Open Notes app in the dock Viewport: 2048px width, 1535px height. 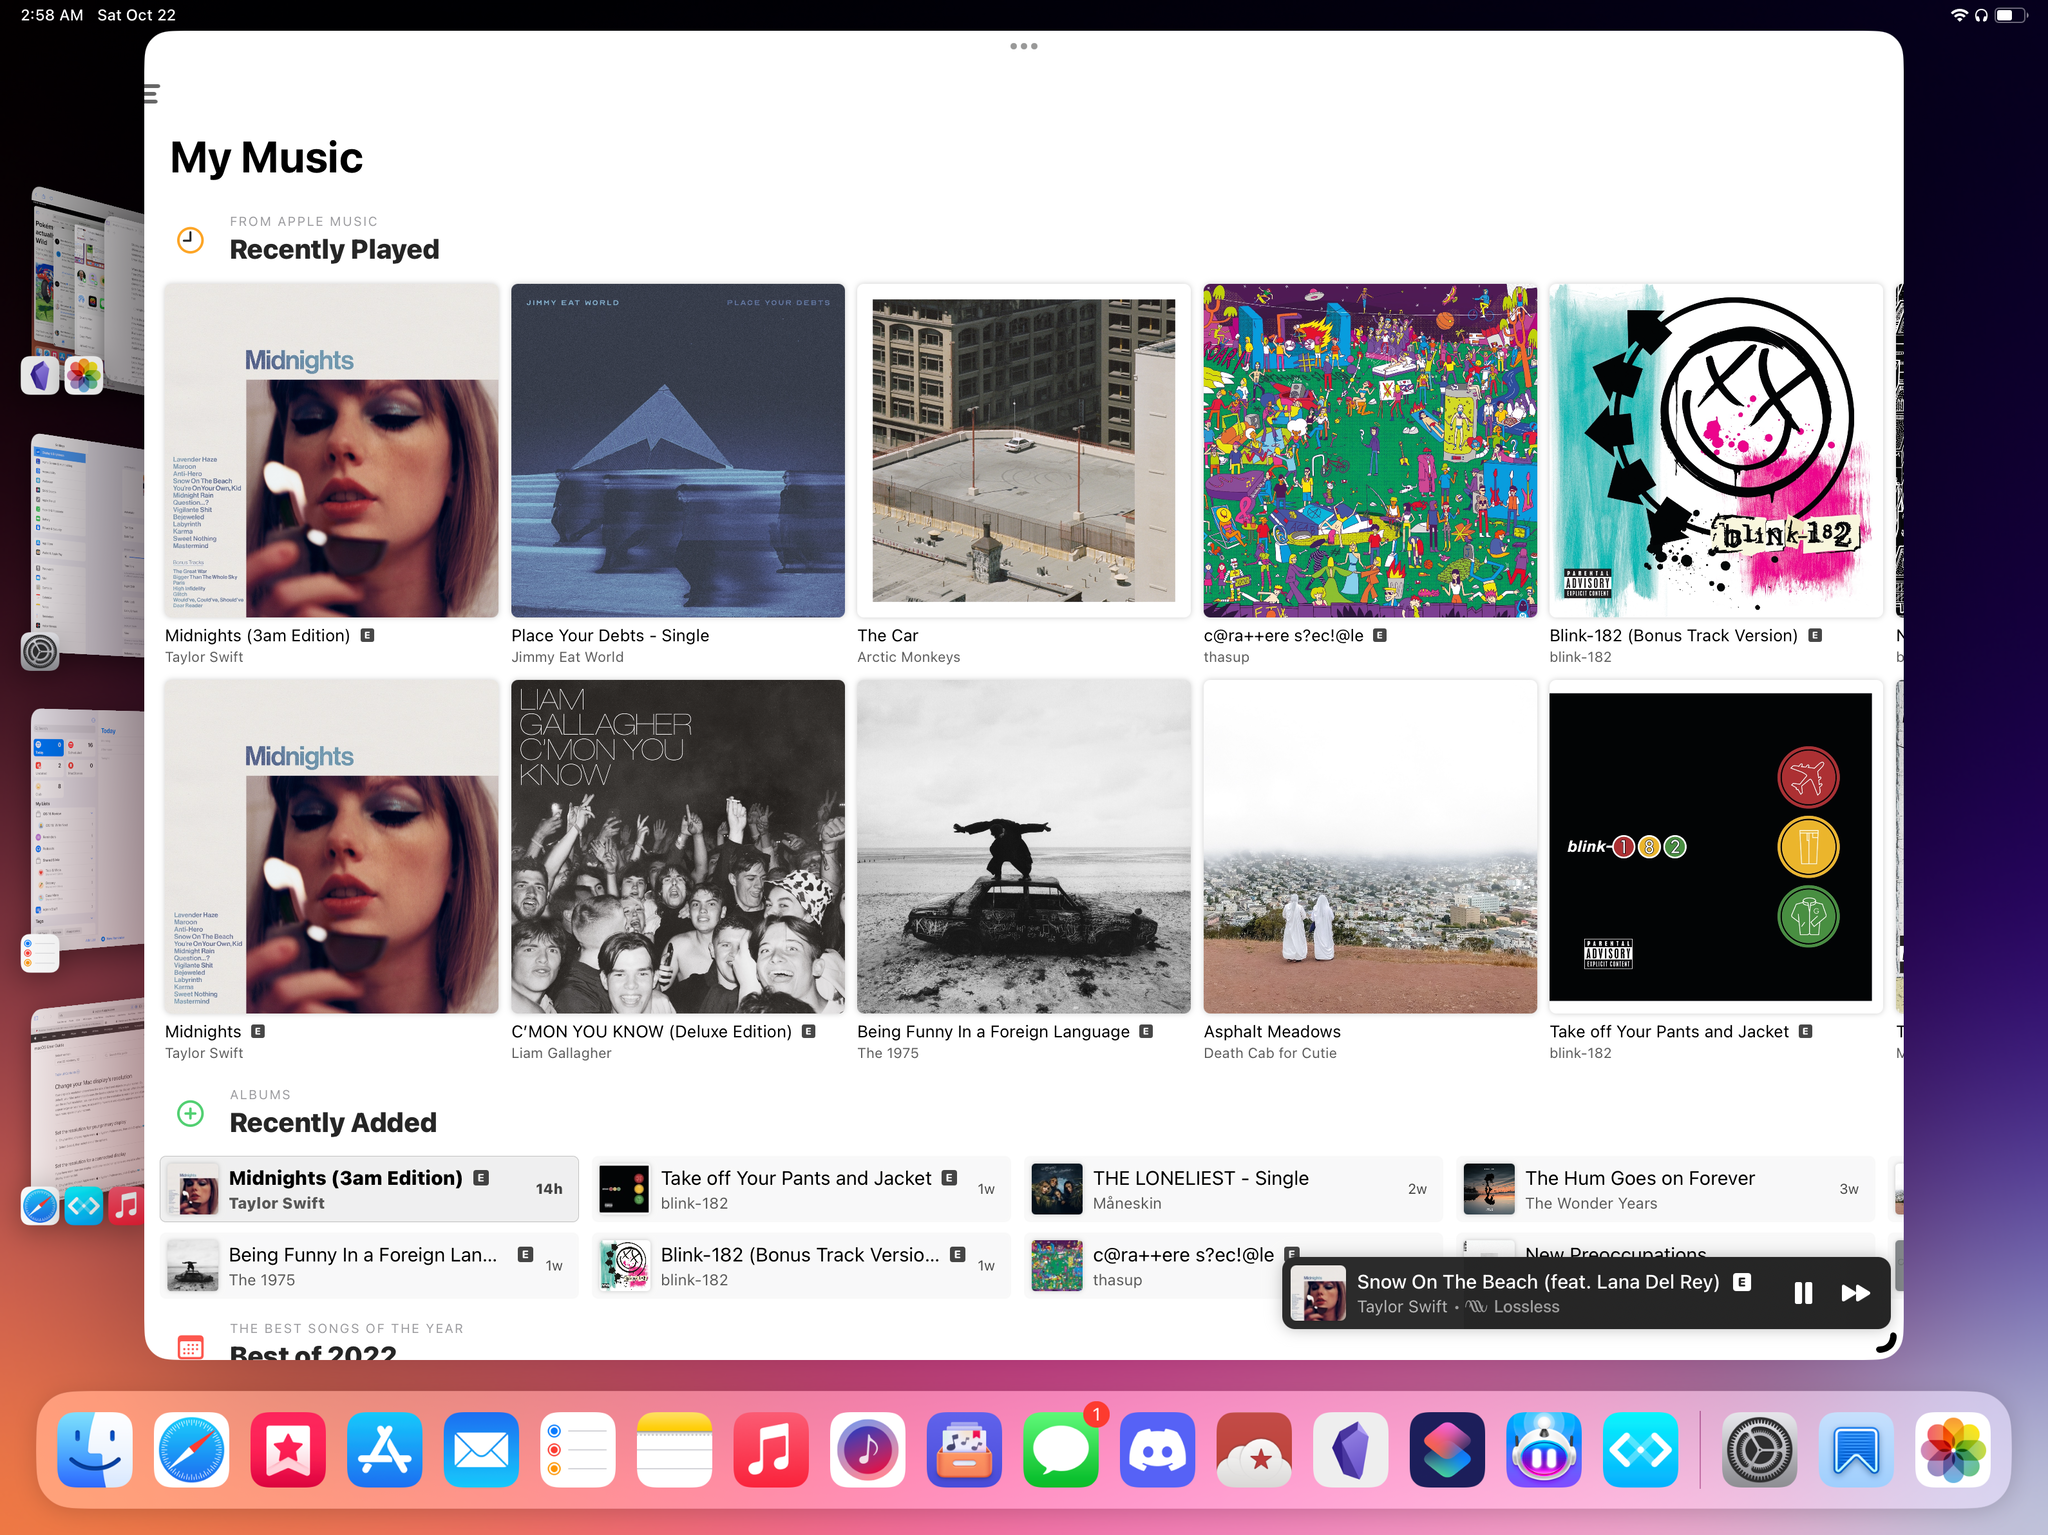675,1450
